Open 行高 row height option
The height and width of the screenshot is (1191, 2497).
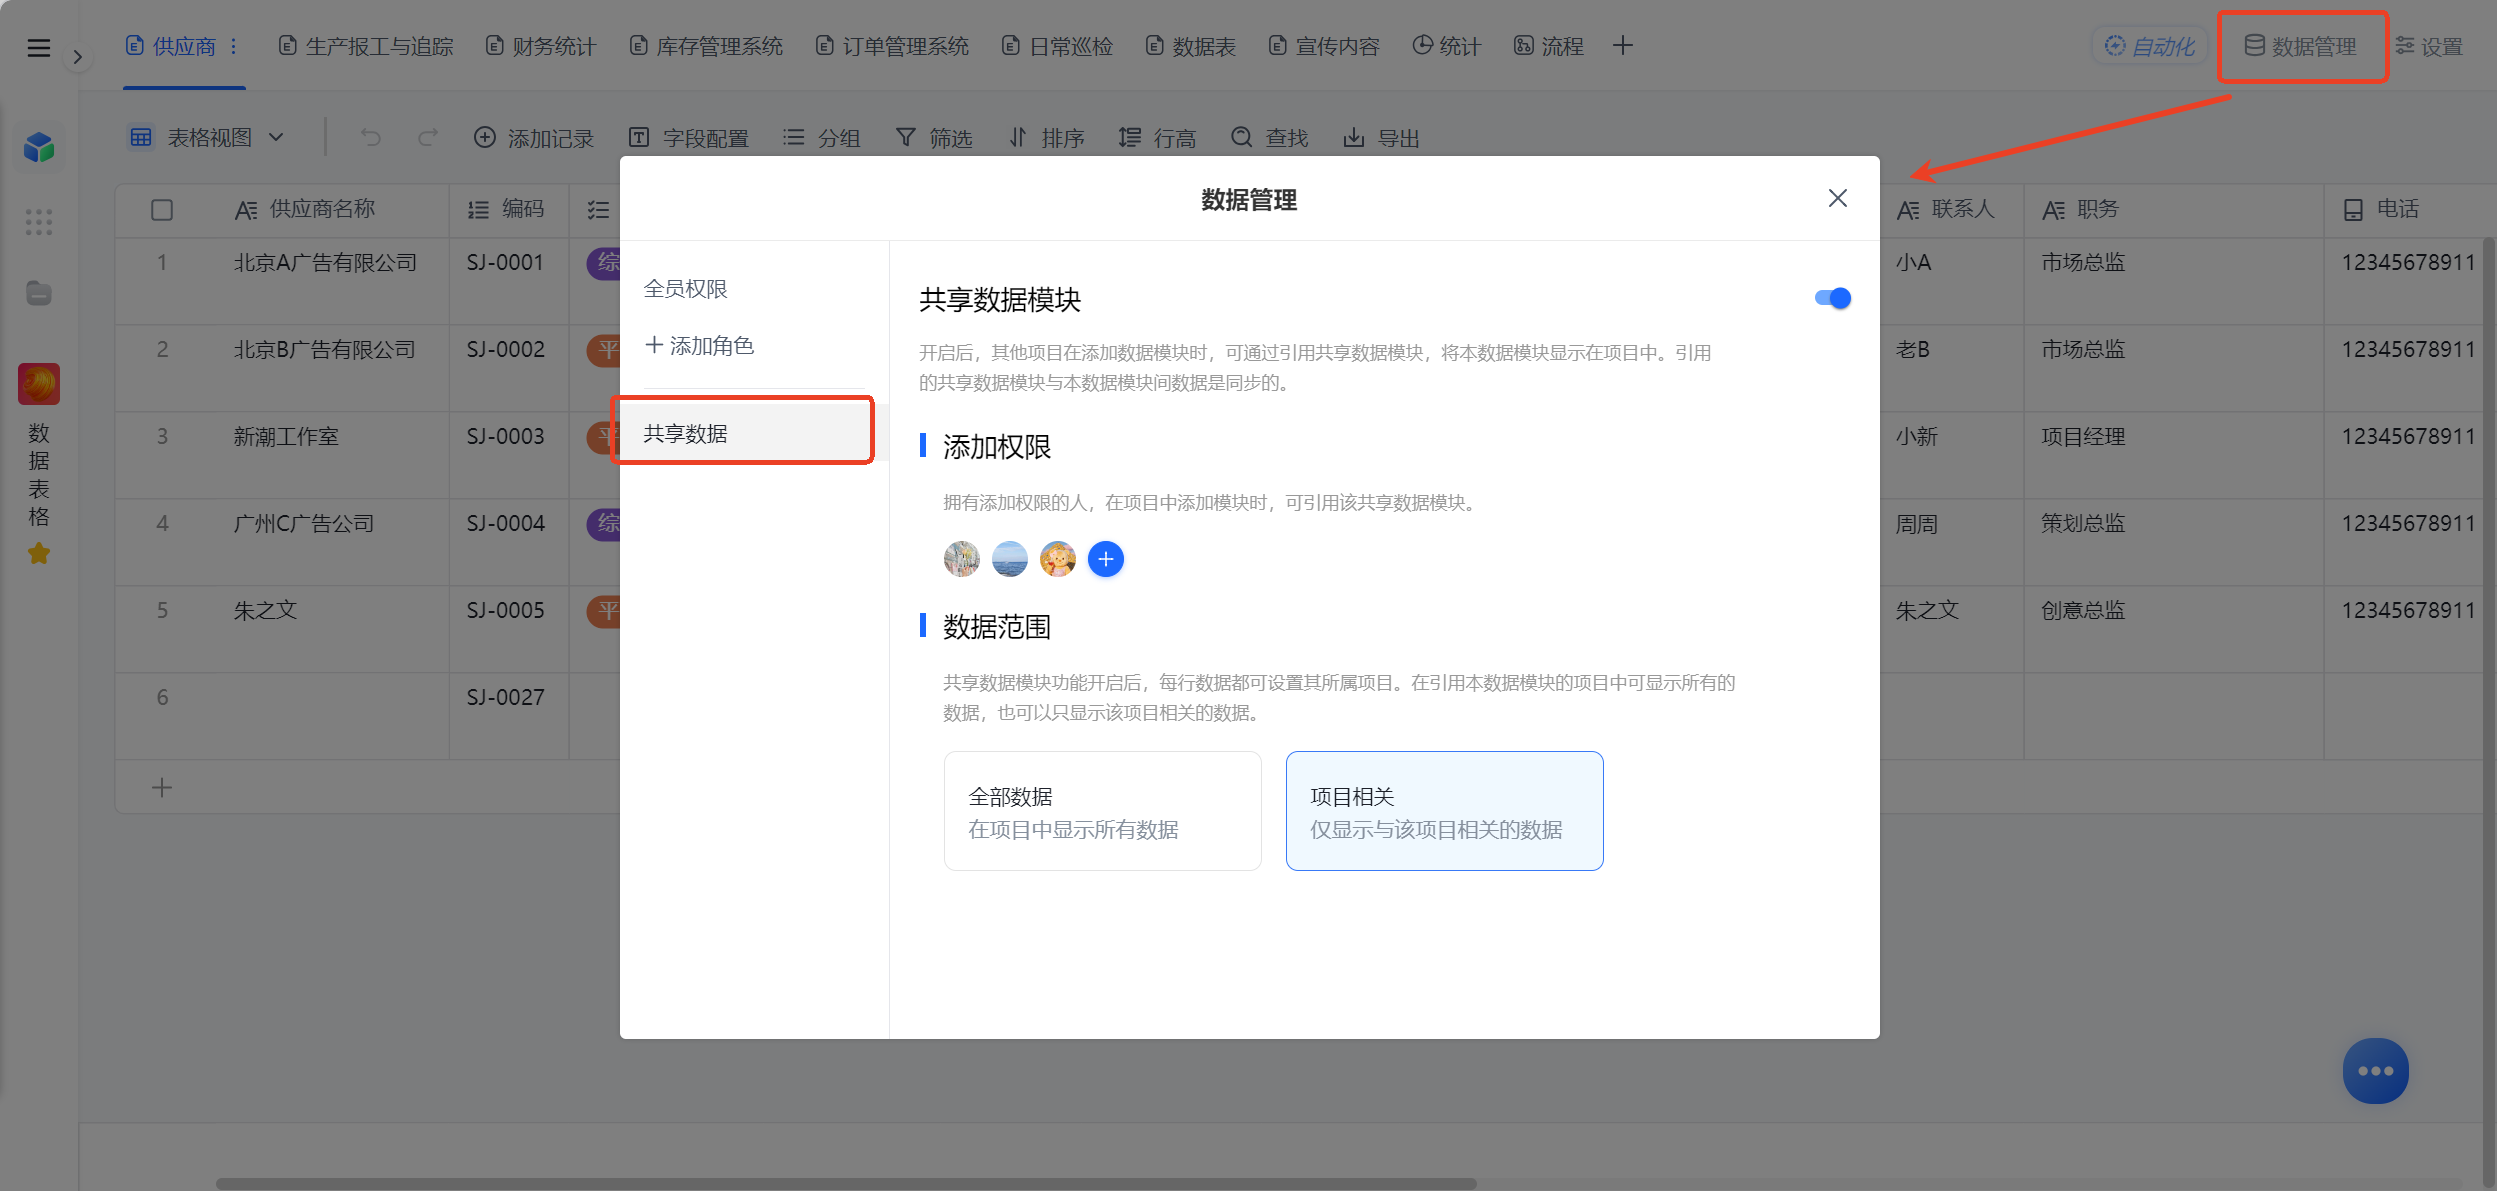click(1158, 138)
